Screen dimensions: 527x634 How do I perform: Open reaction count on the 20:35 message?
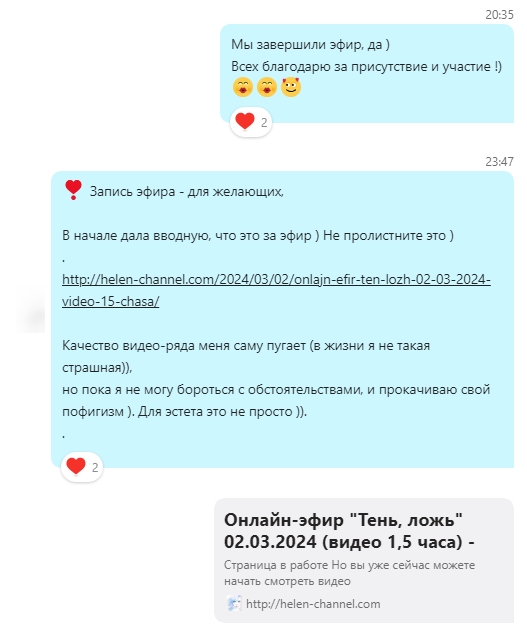[x=264, y=123]
